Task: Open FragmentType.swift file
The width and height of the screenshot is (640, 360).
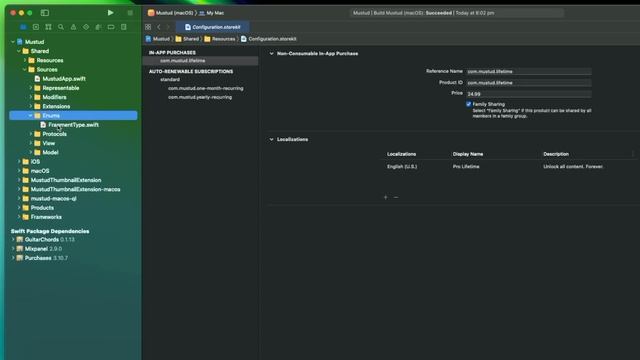Action: 73,124
